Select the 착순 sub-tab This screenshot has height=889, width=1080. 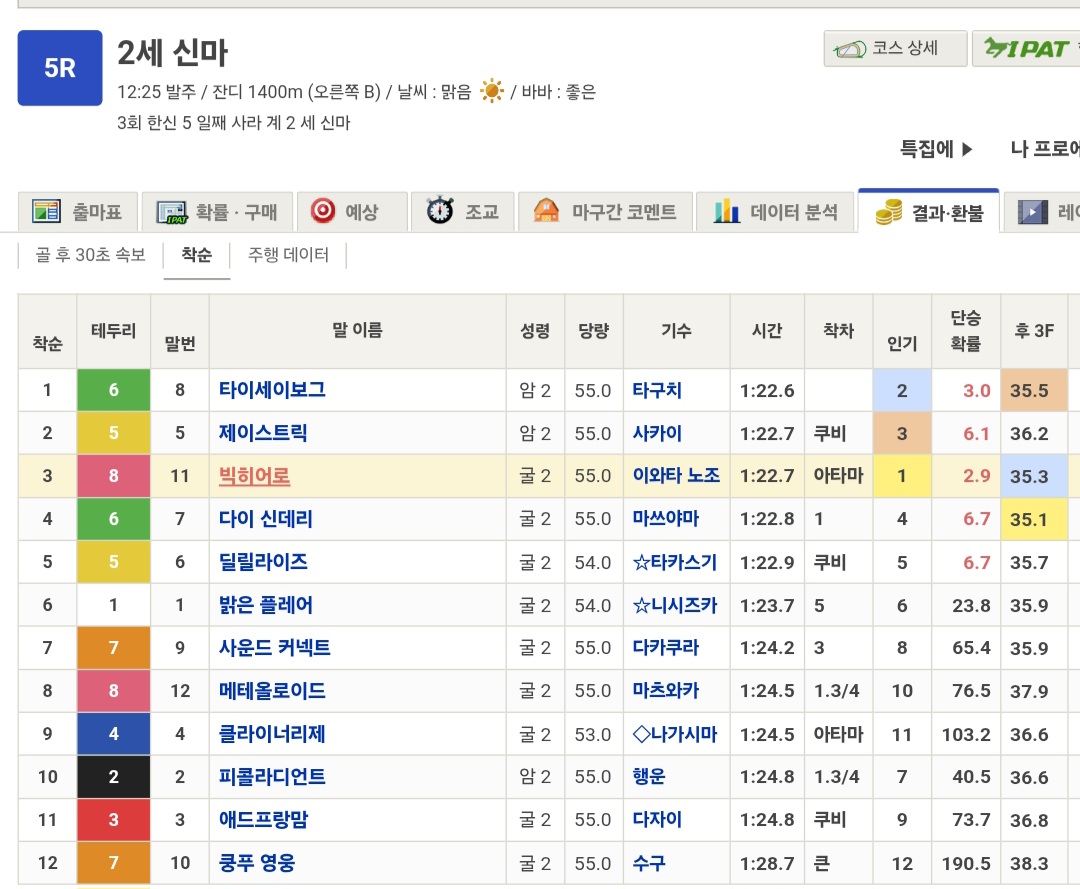pyautogui.click(x=196, y=255)
